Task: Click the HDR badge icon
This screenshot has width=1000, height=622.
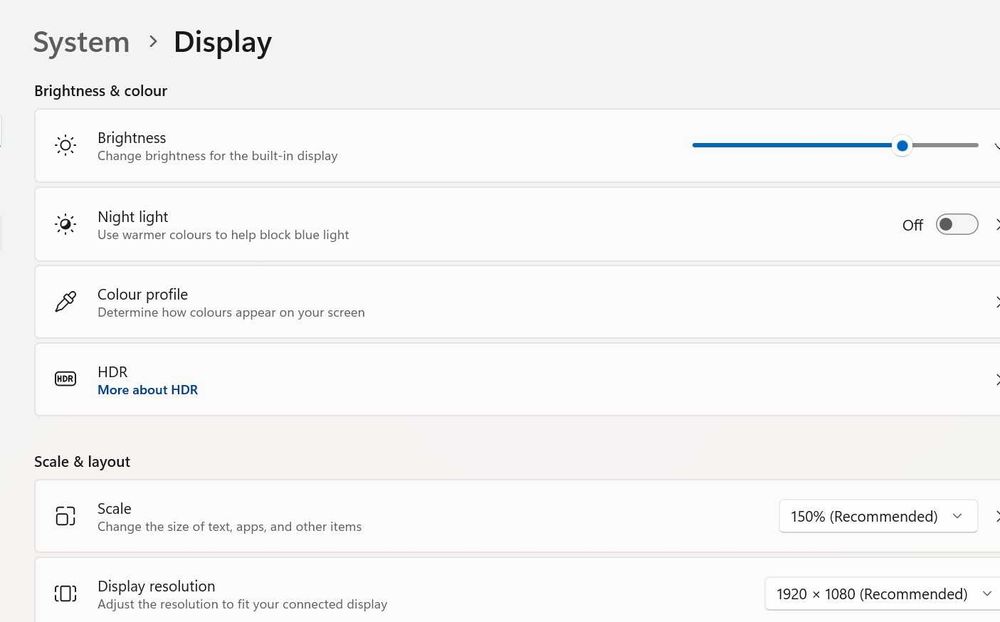Action: tap(65, 379)
